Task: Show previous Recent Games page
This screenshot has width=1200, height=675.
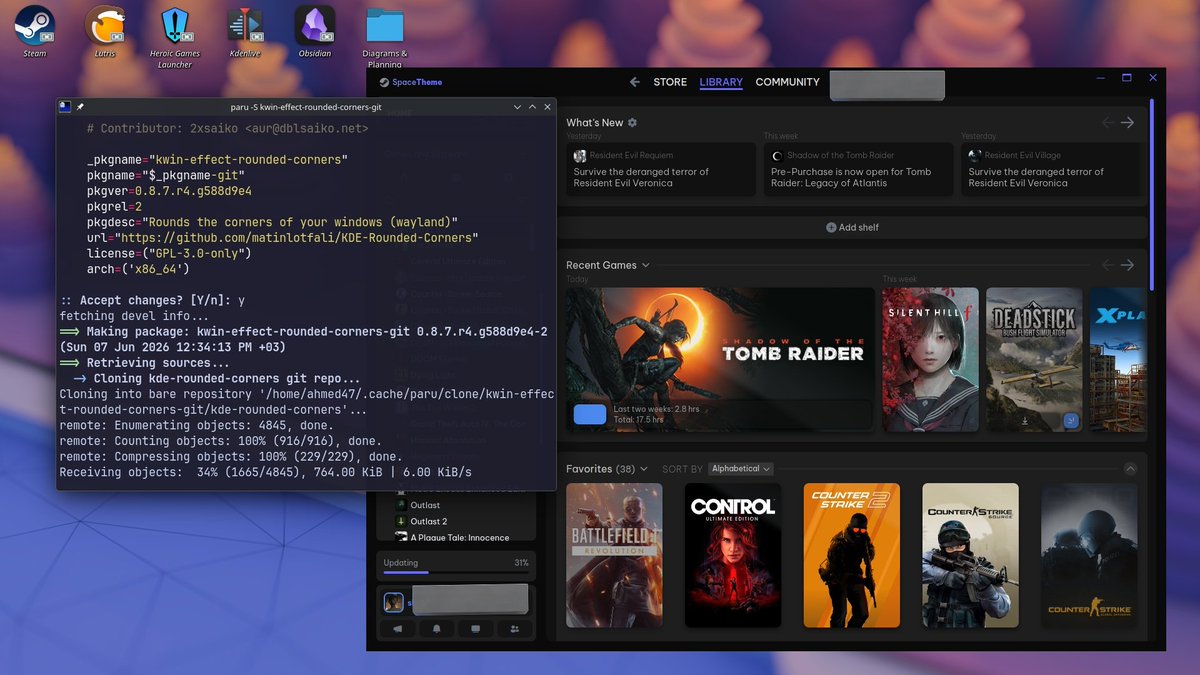Action: click(1108, 265)
